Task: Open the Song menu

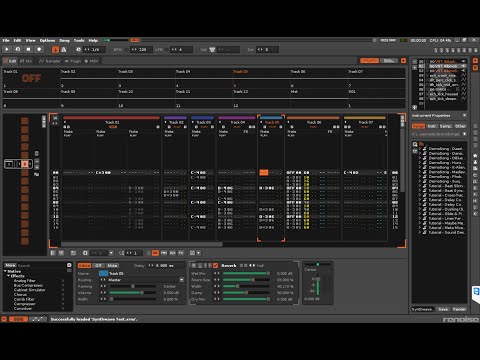Action: [x=64, y=40]
